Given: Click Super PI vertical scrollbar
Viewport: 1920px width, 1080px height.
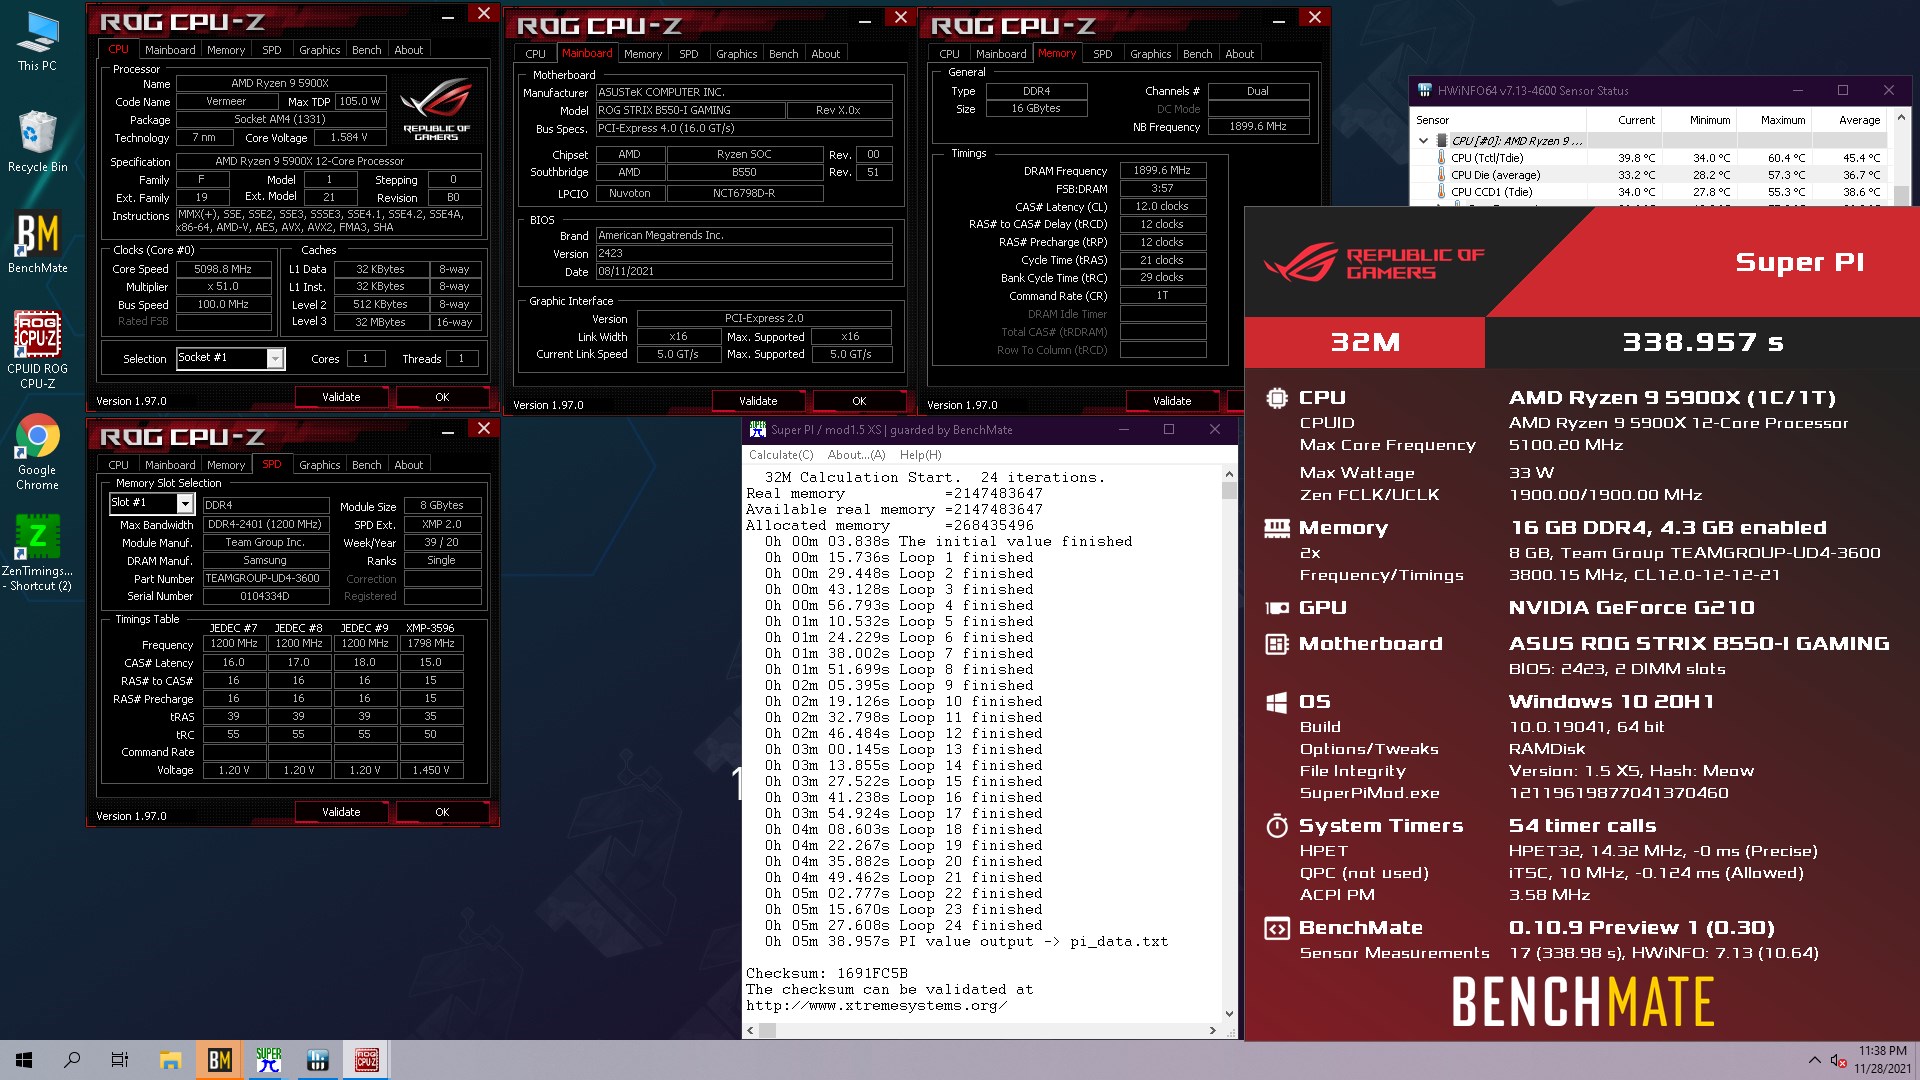Looking at the screenshot, I should point(1229,744).
